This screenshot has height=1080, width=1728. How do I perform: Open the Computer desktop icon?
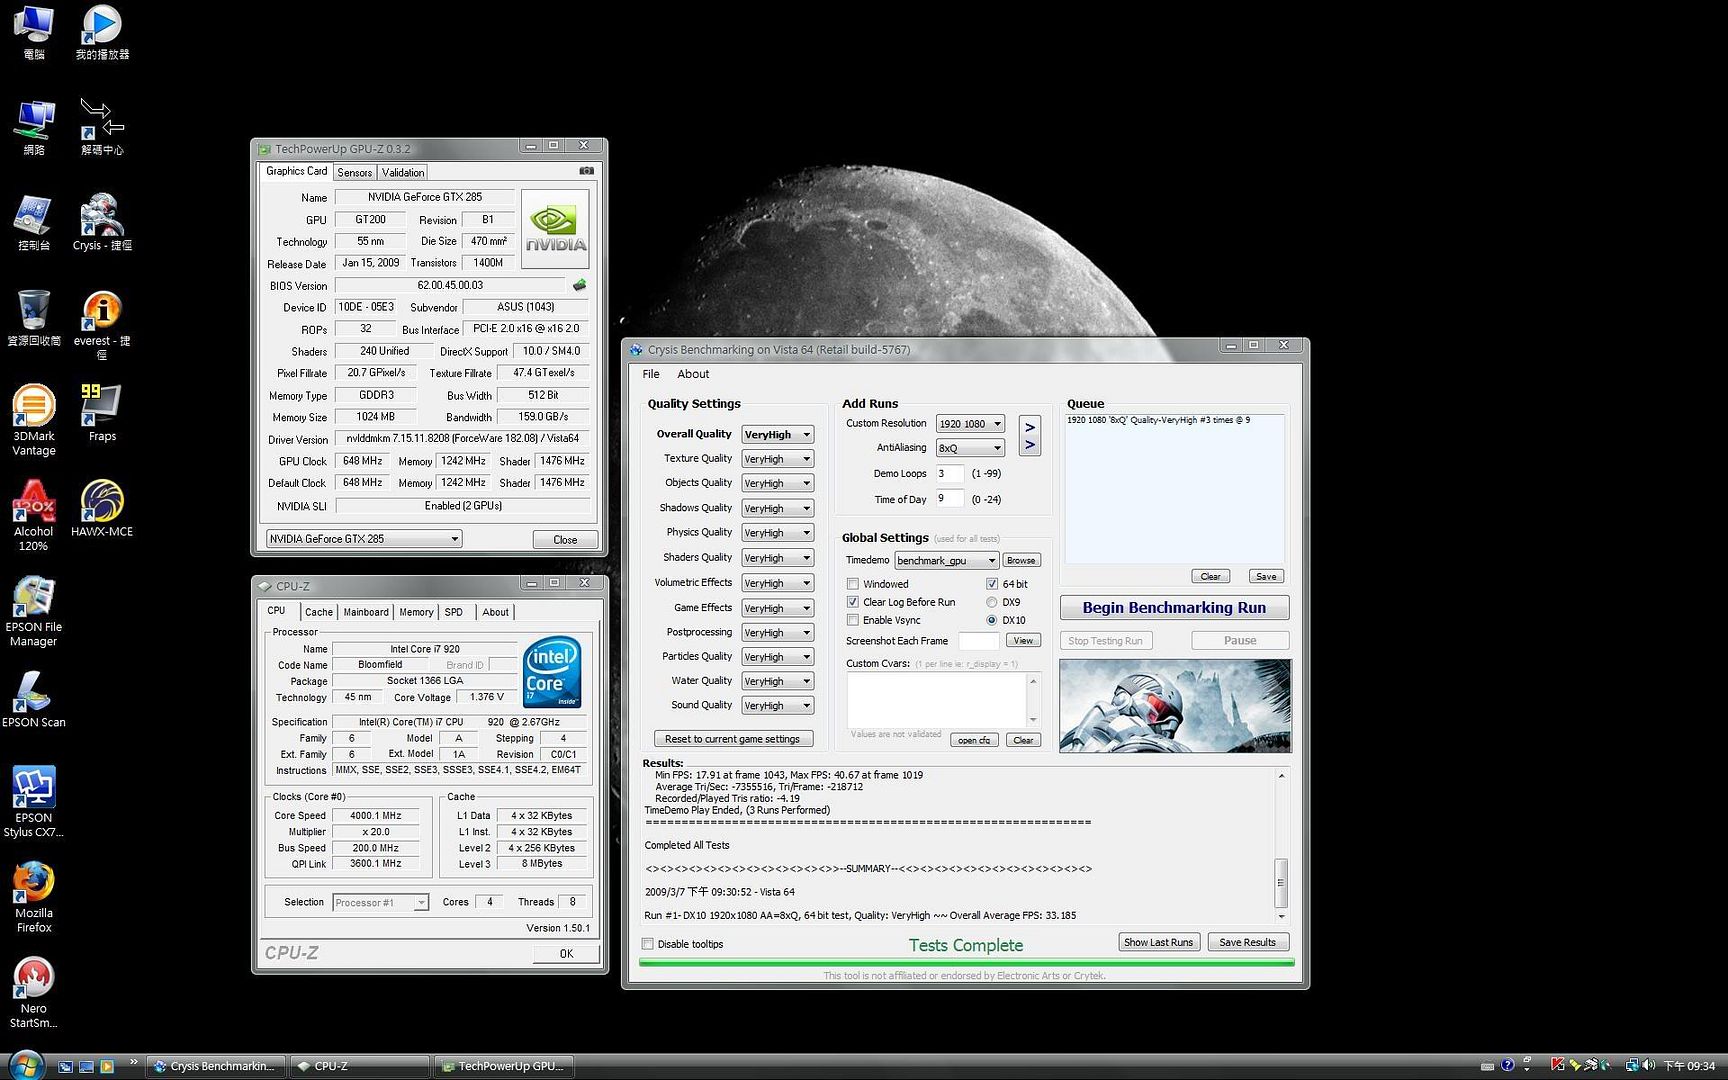34,32
